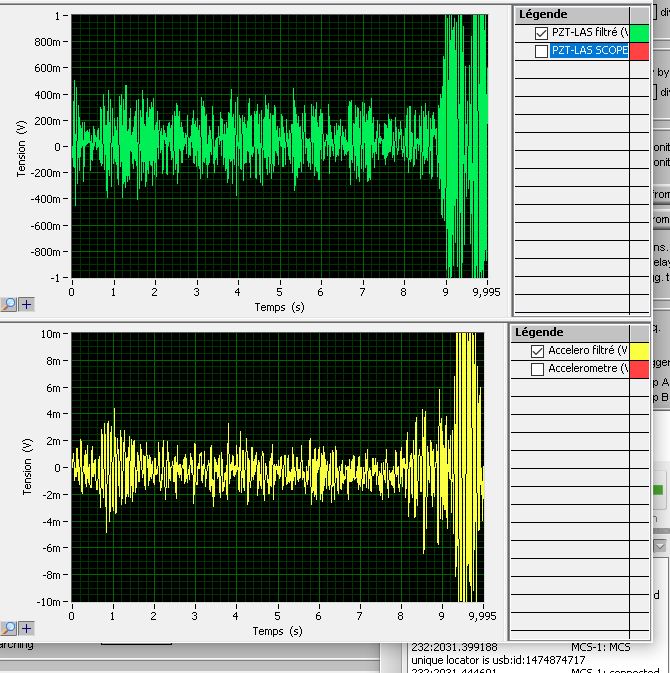Click the zoom magnifier tool under the bottom graph
Viewport: 670px width, 673px height.
click(x=9, y=628)
